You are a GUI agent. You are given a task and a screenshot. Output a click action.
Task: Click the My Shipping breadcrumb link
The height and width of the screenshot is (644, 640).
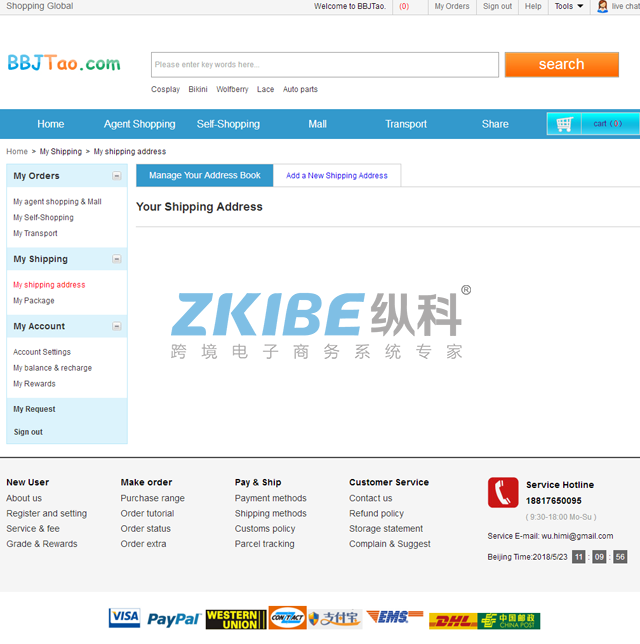point(61,151)
